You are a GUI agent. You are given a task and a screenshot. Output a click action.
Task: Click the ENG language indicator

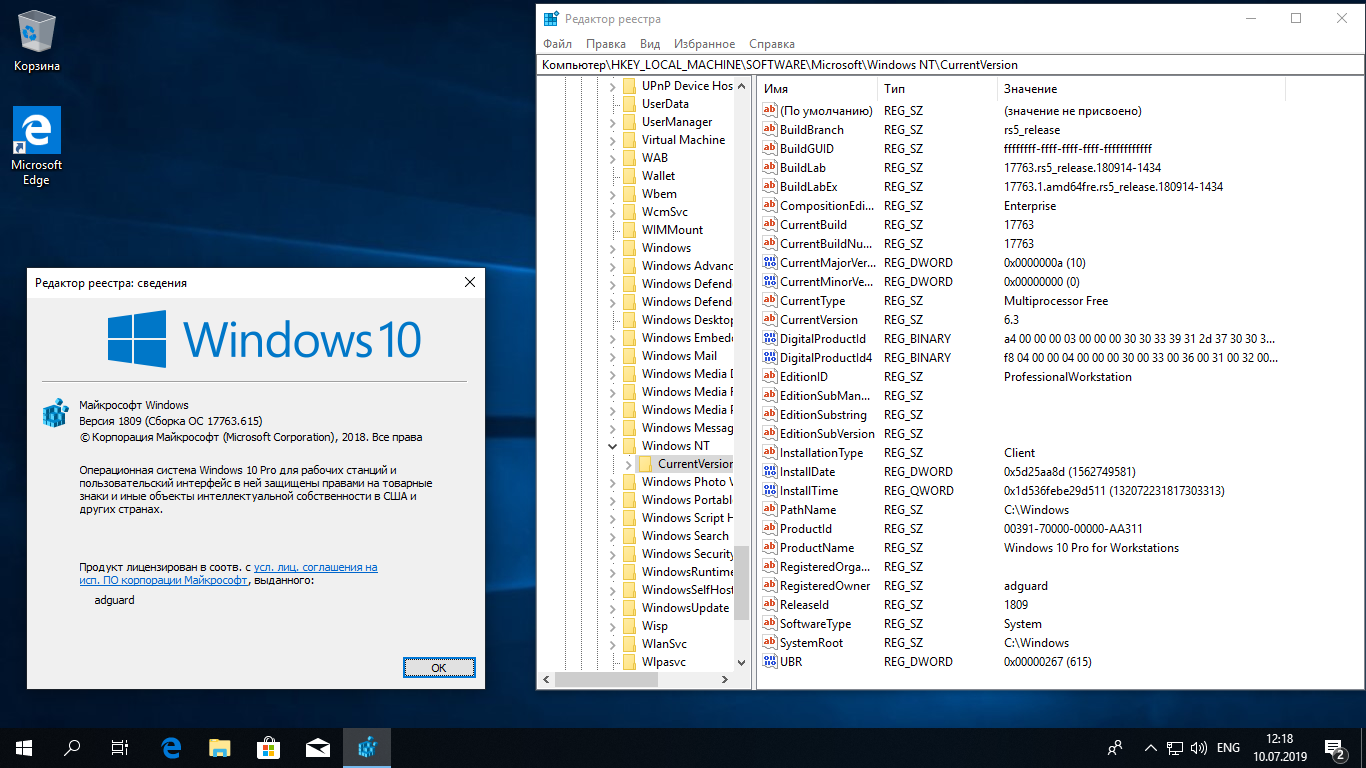(1228, 748)
